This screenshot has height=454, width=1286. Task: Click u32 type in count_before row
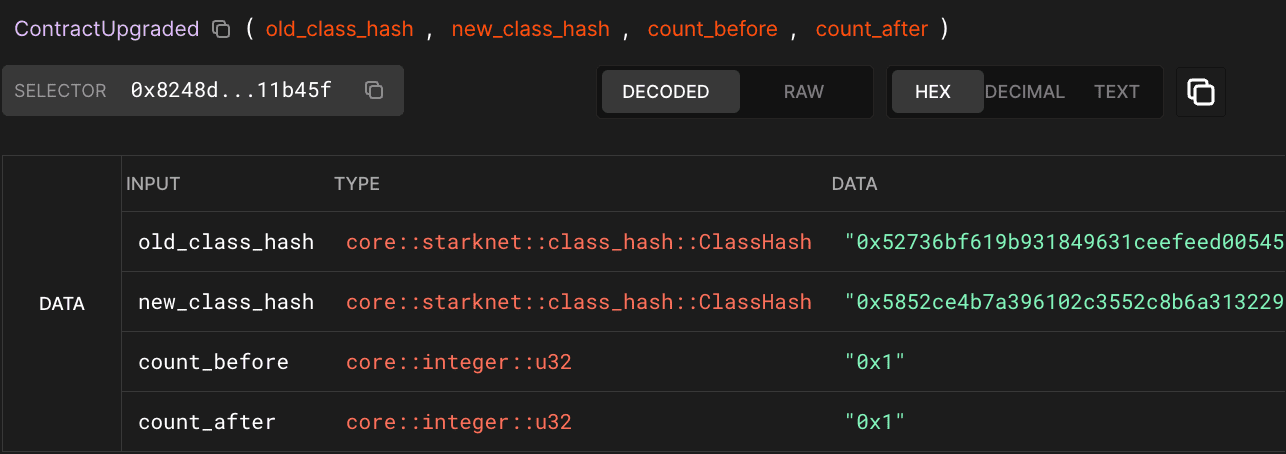pos(459,362)
